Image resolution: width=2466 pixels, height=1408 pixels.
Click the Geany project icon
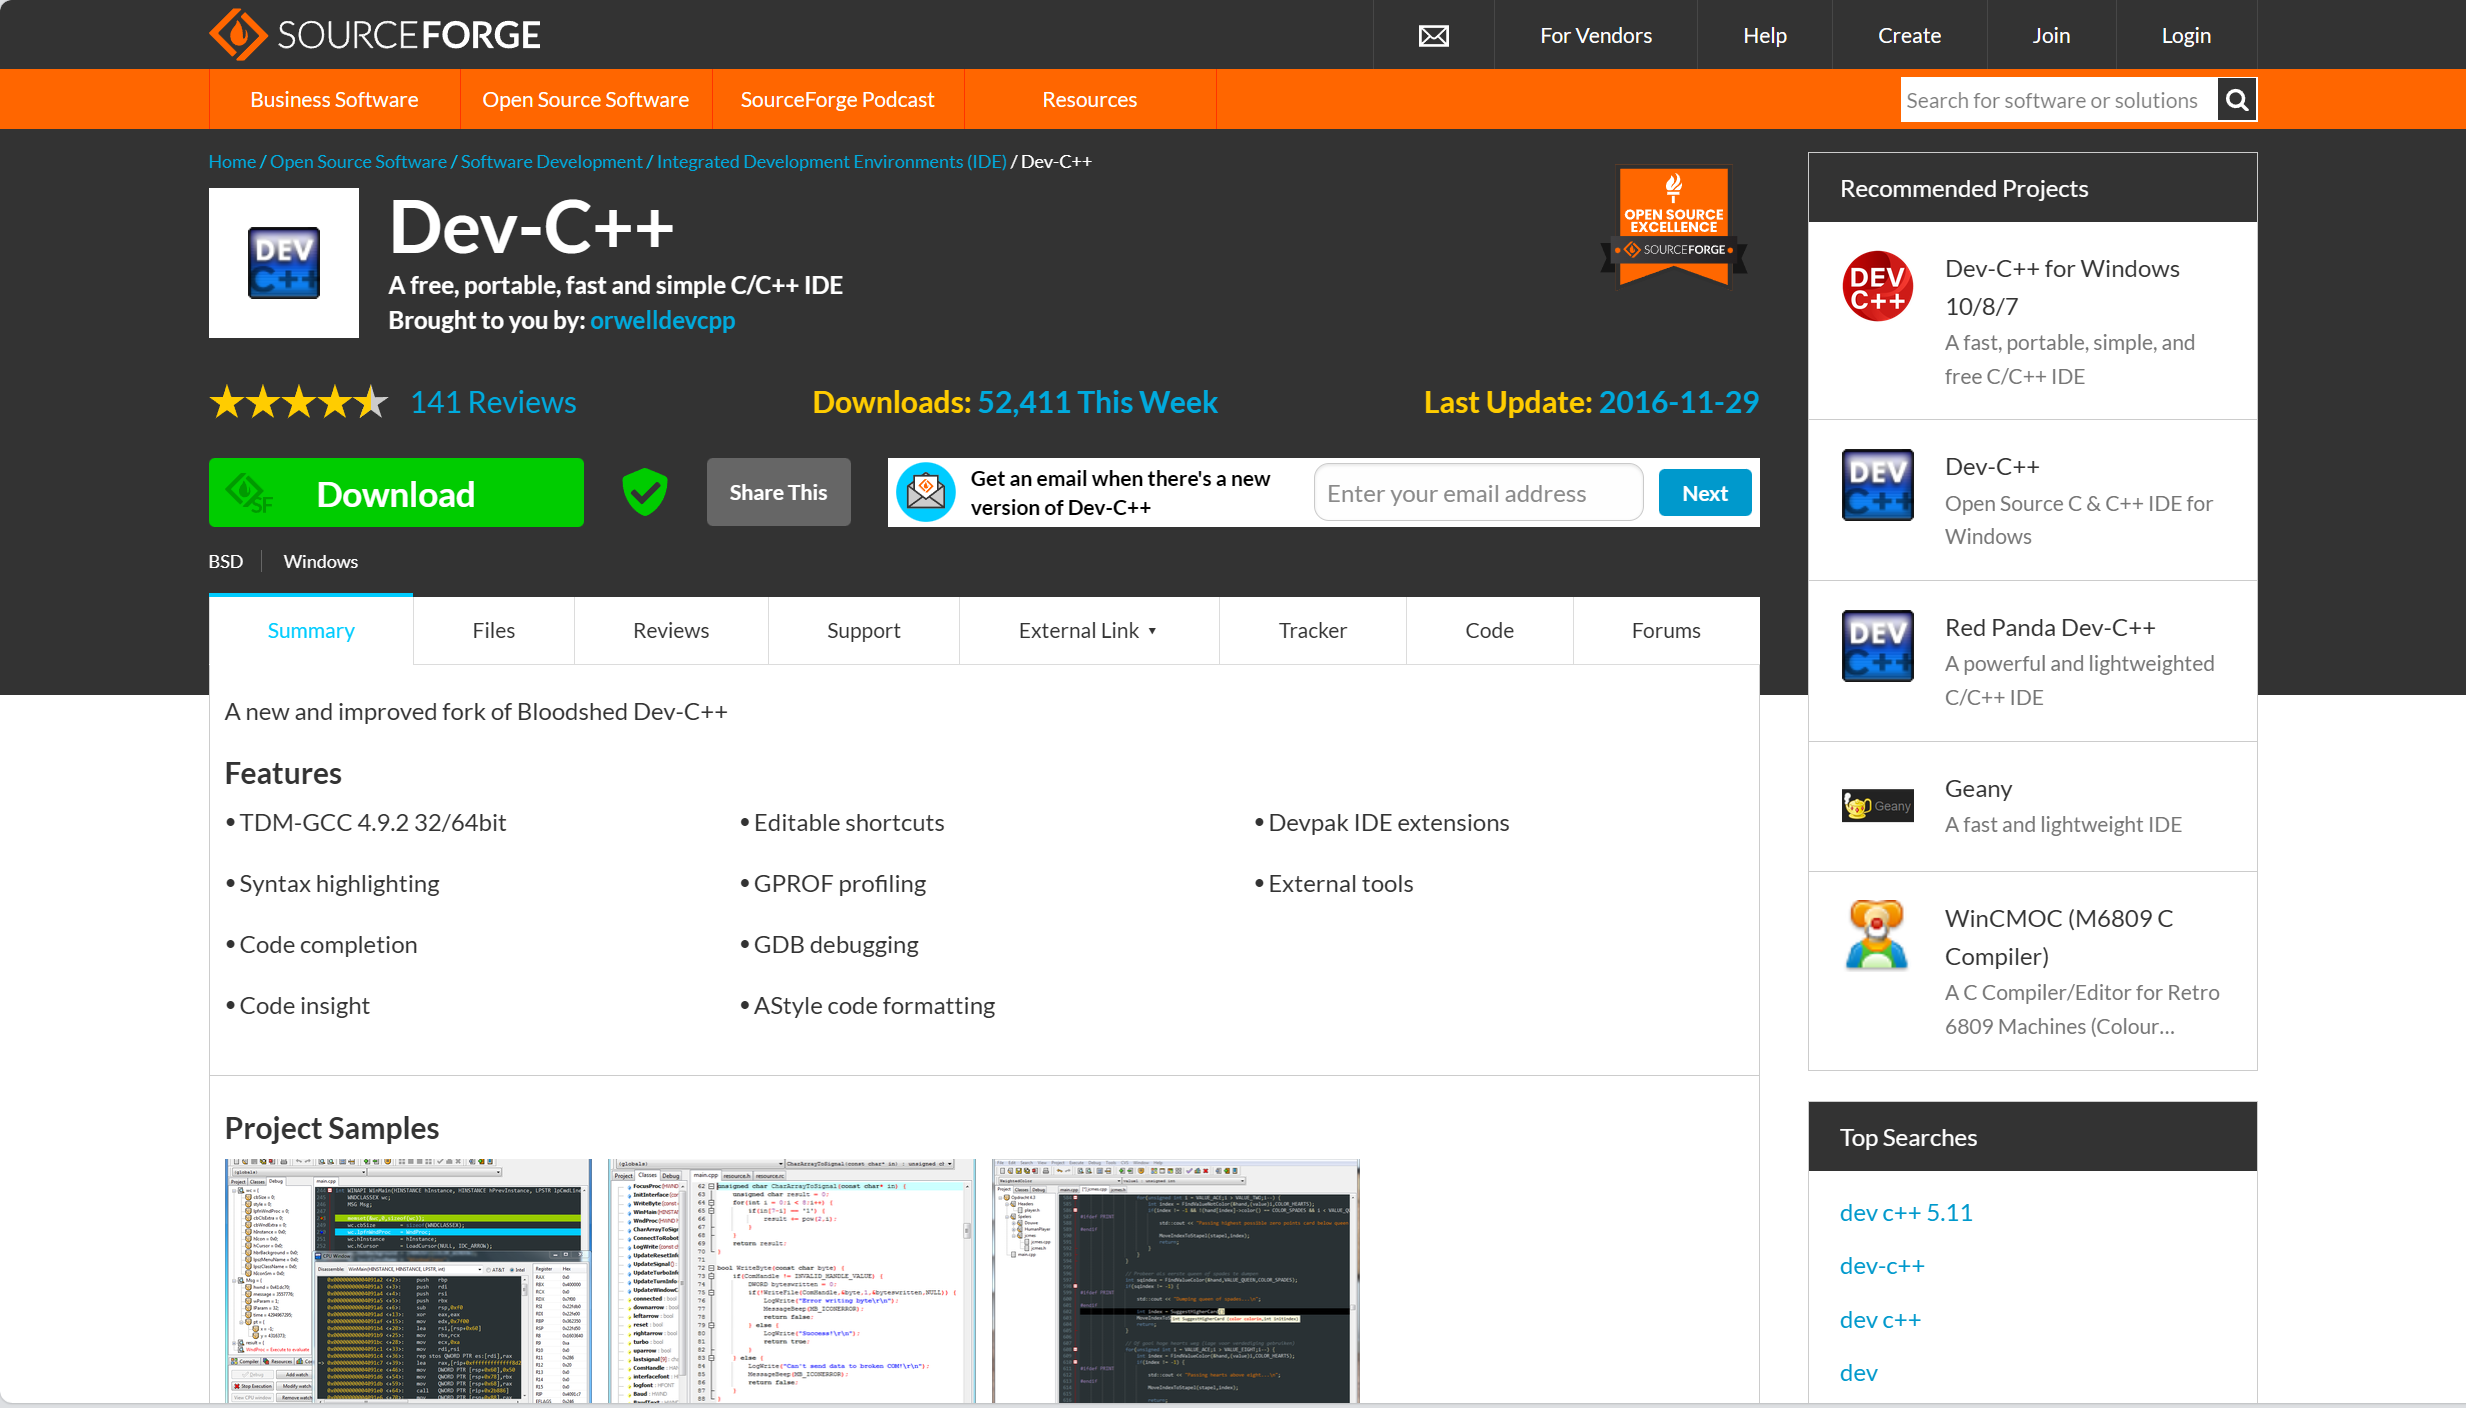(x=1877, y=805)
